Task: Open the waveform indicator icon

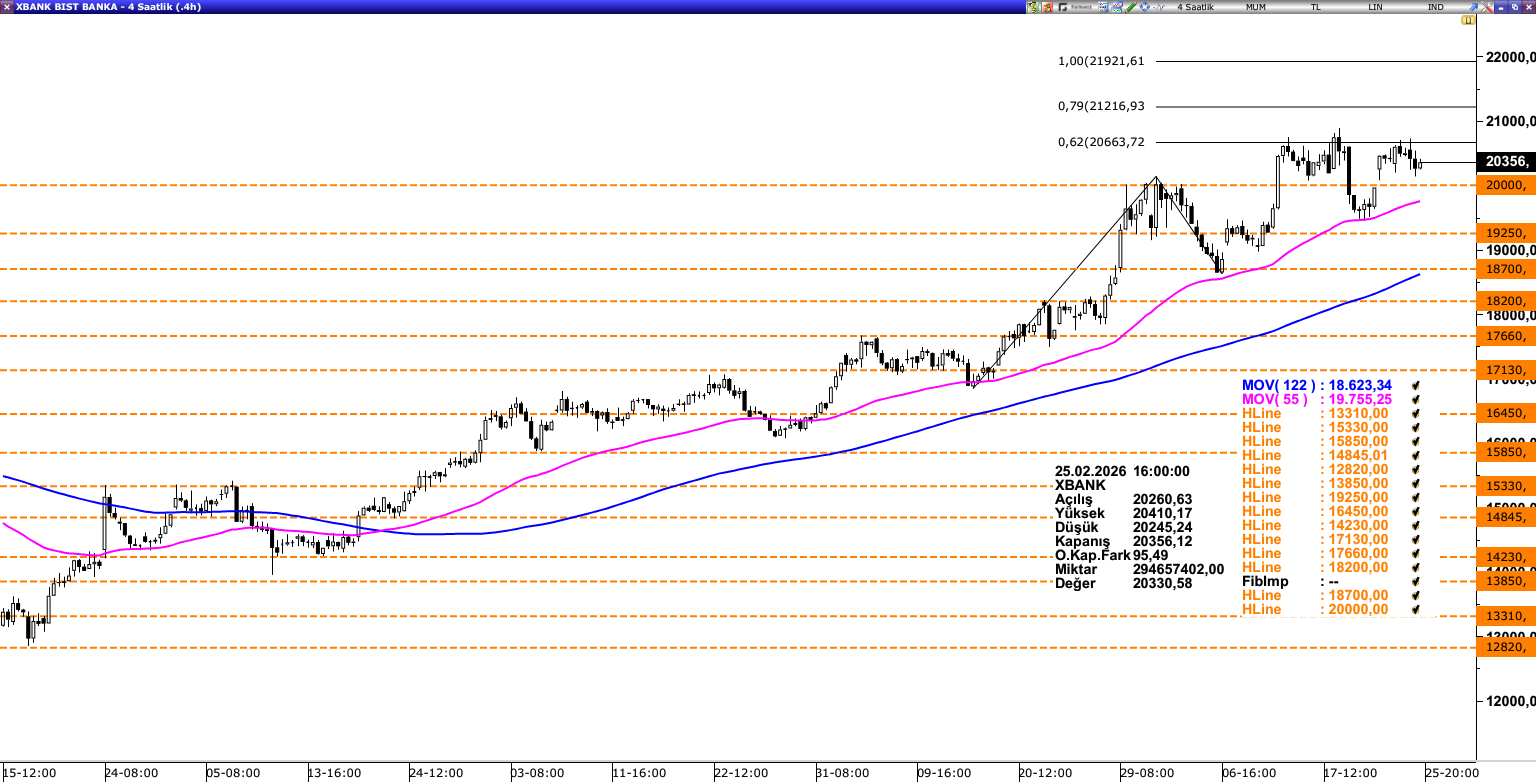Action: 1158,7
